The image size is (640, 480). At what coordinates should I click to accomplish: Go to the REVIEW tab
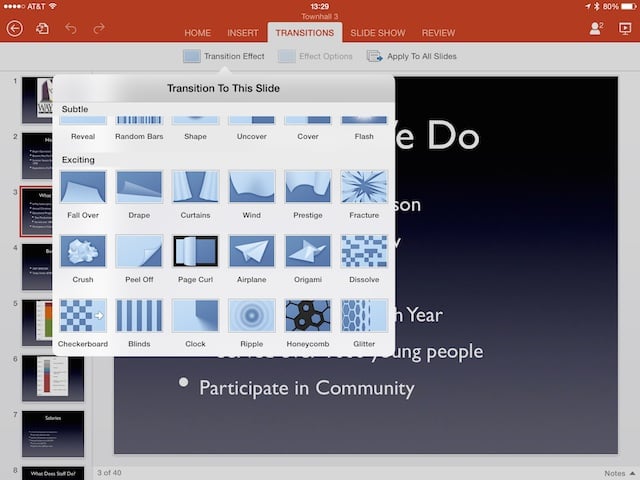438,33
